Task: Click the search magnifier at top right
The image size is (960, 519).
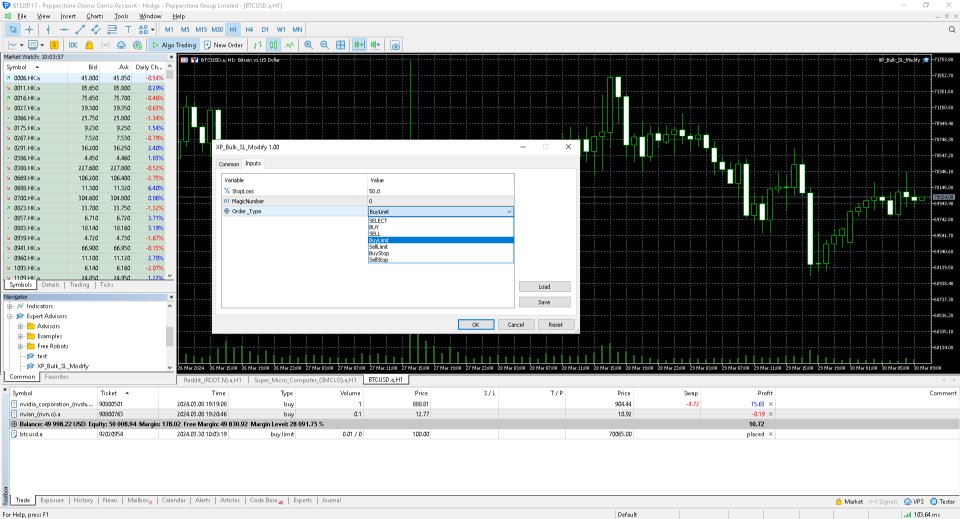Action: pos(952,29)
